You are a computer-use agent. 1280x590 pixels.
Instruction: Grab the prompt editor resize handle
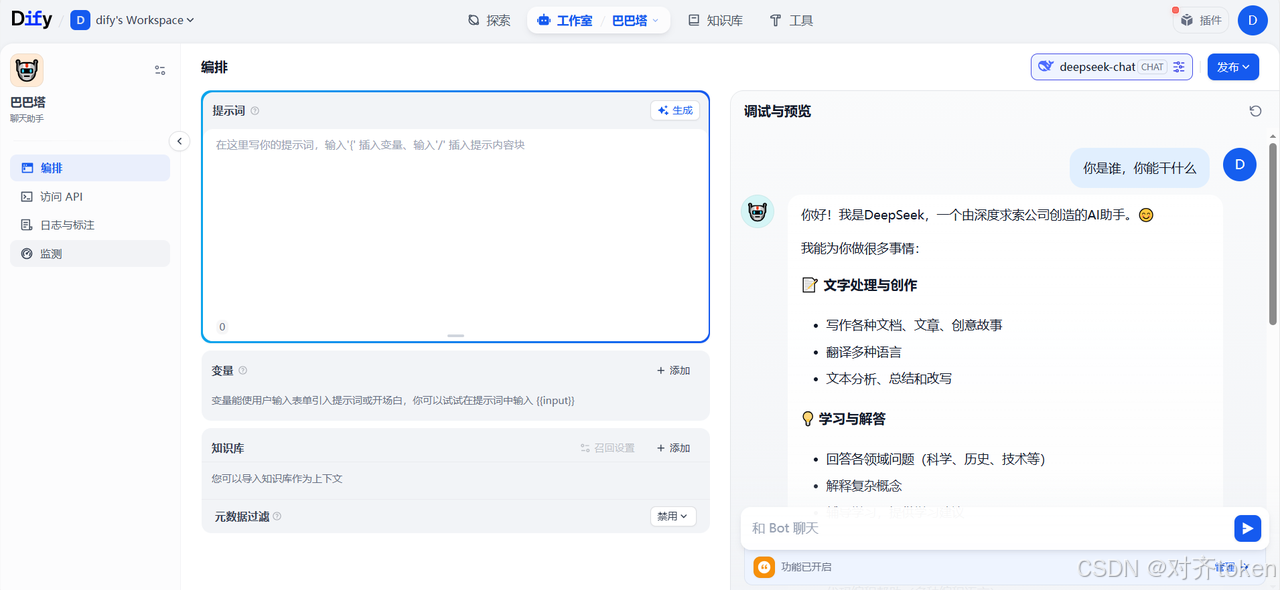(x=456, y=336)
